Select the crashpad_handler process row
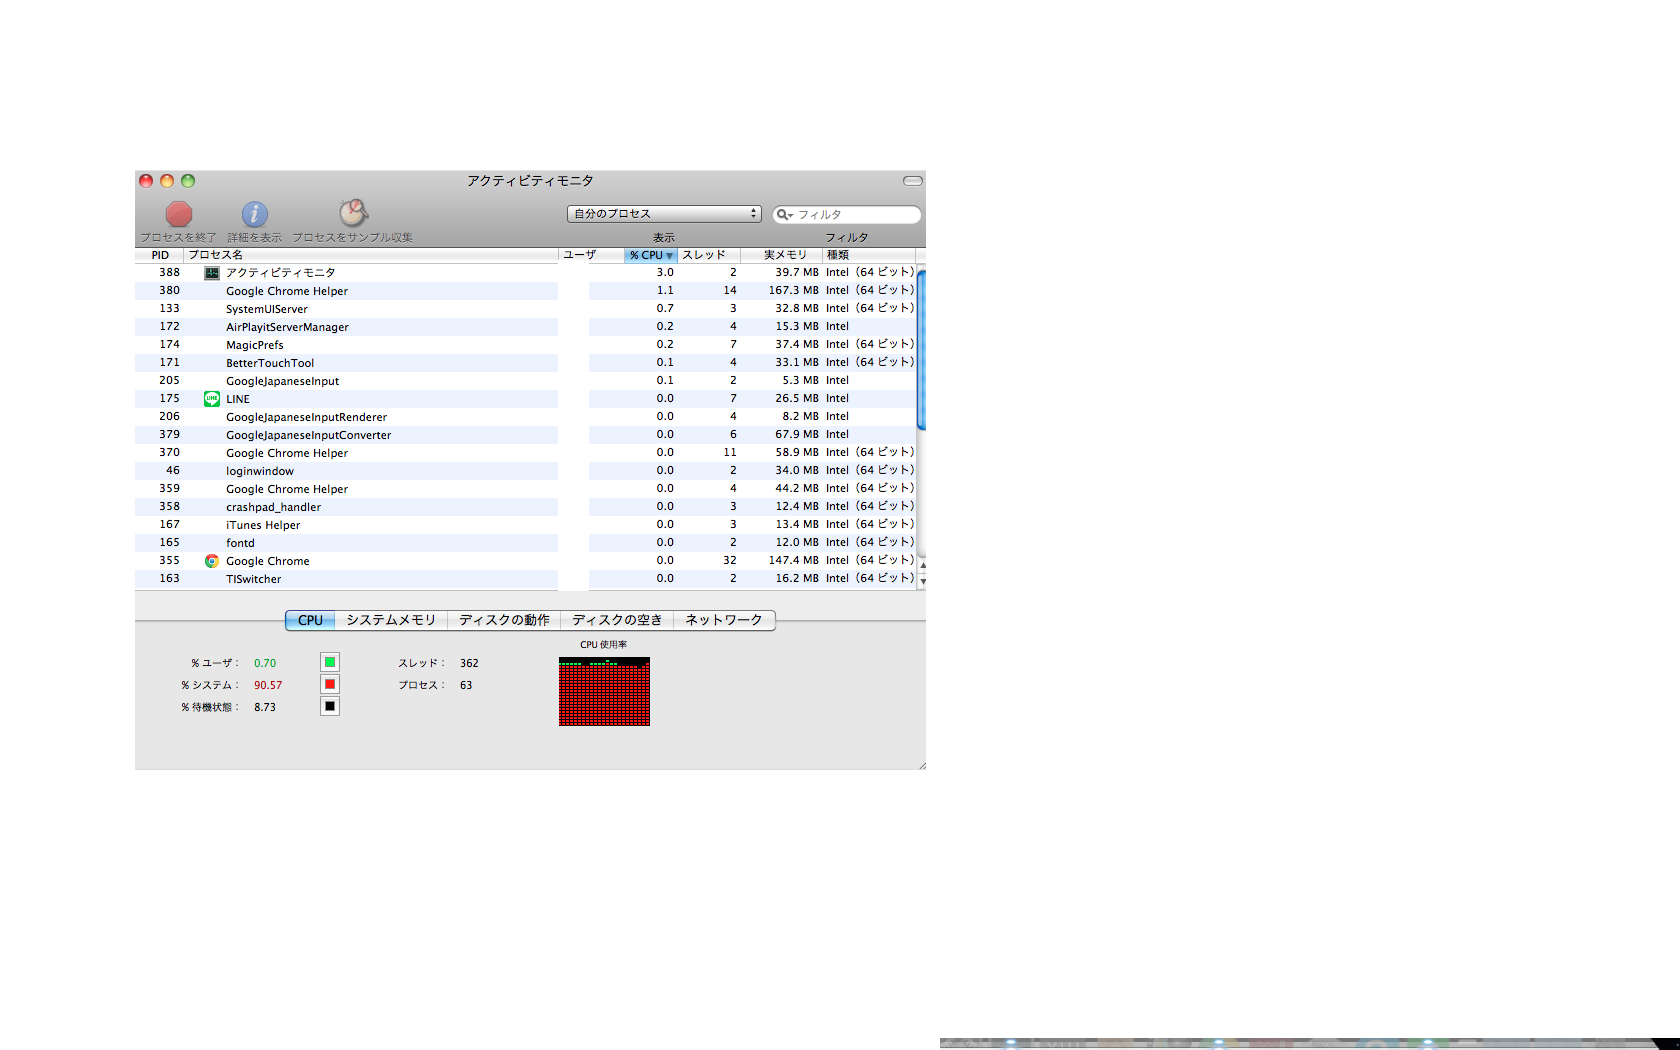This screenshot has height=1050, width=1680. (x=526, y=507)
